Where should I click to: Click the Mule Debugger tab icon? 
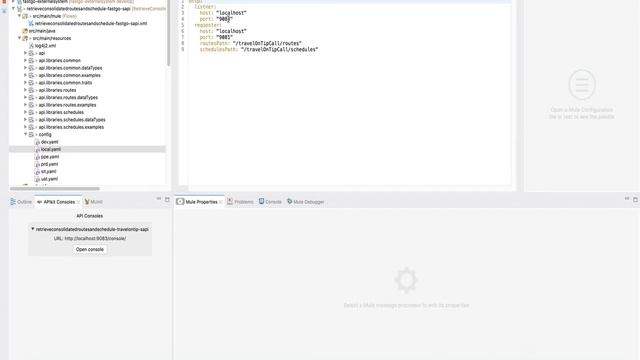pos(289,202)
